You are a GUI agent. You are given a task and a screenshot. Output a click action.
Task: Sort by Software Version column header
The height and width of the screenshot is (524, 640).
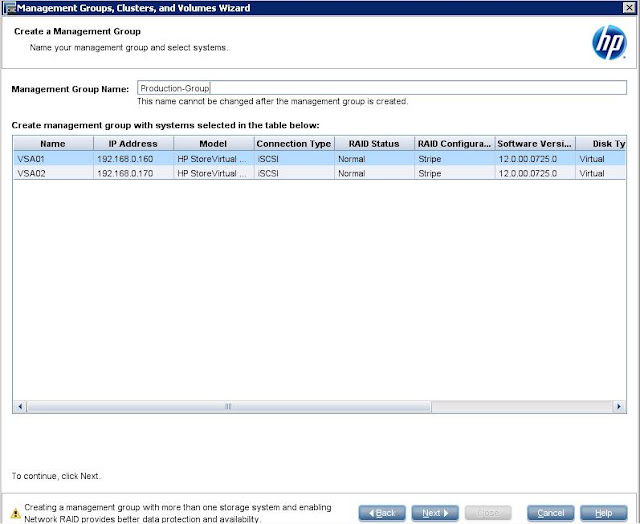tap(535, 144)
